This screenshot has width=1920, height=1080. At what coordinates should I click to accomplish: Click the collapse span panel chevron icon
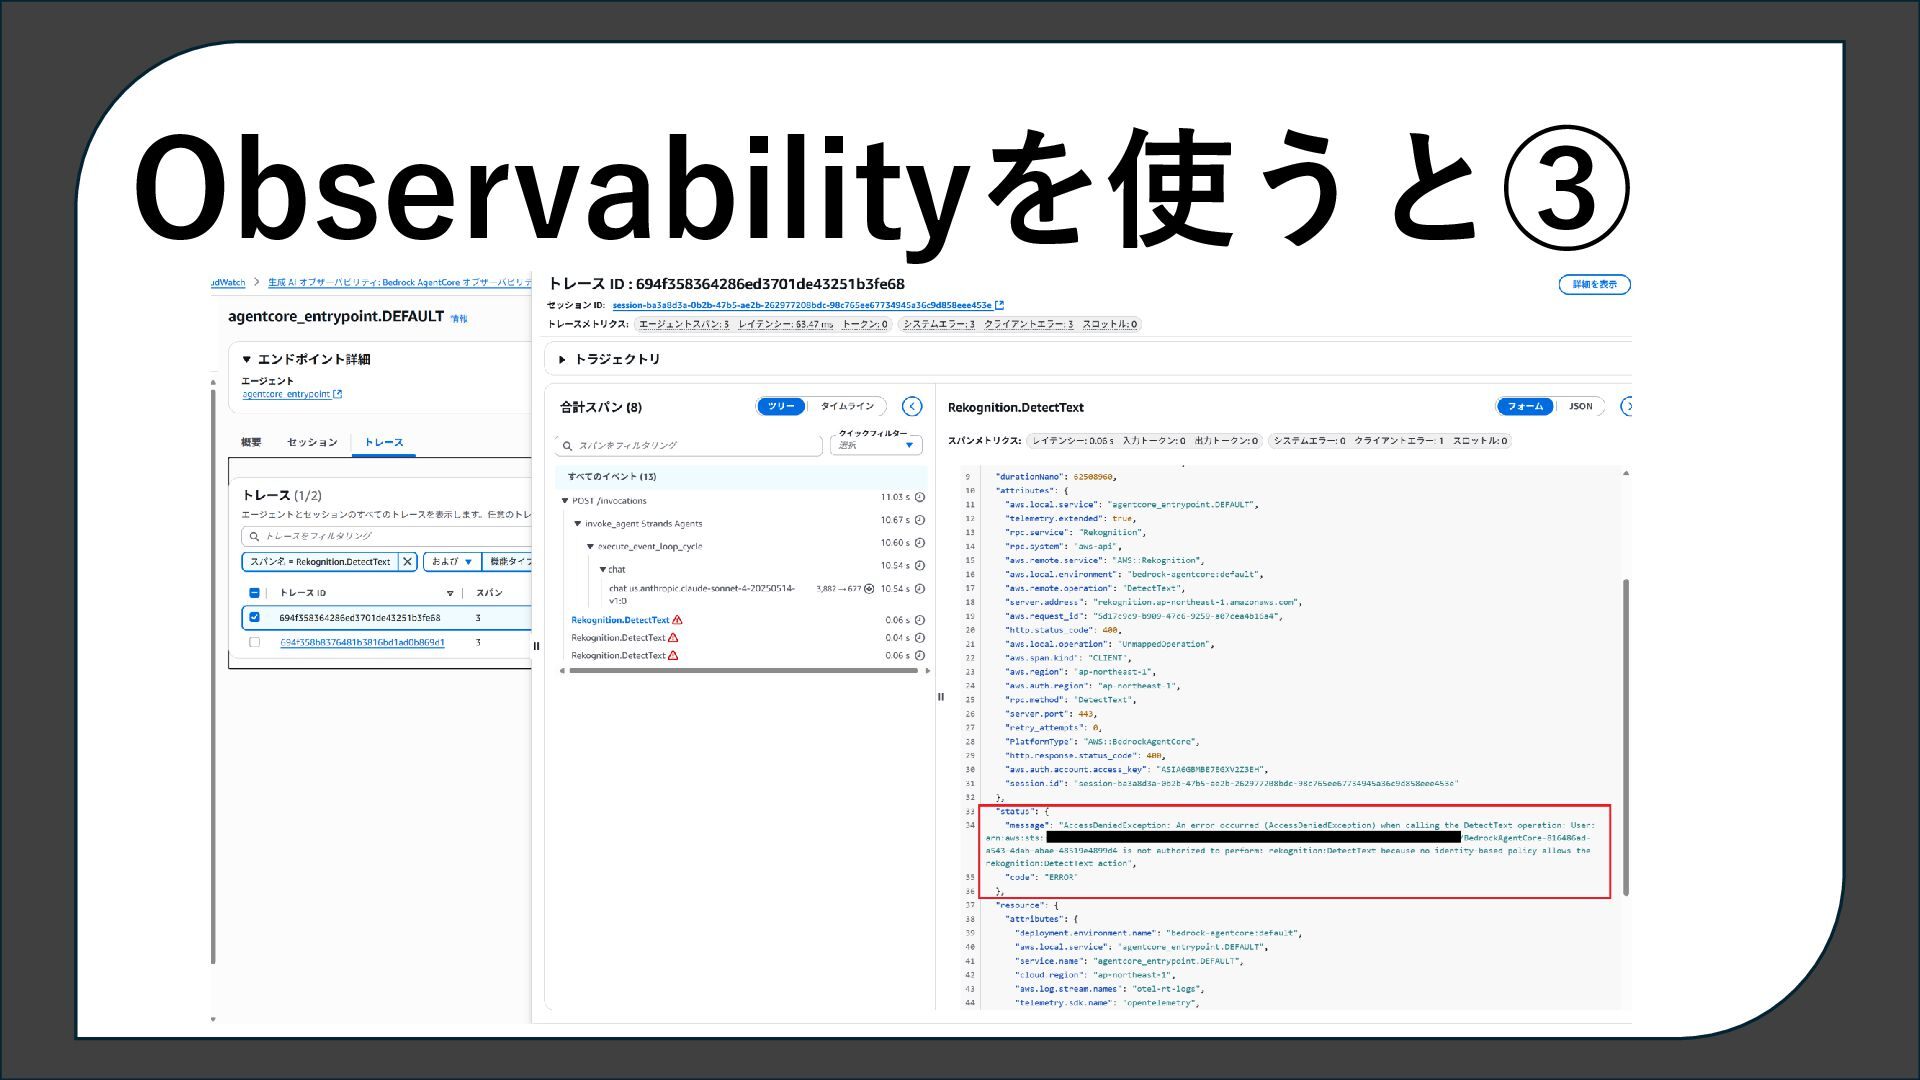point(912,406)
